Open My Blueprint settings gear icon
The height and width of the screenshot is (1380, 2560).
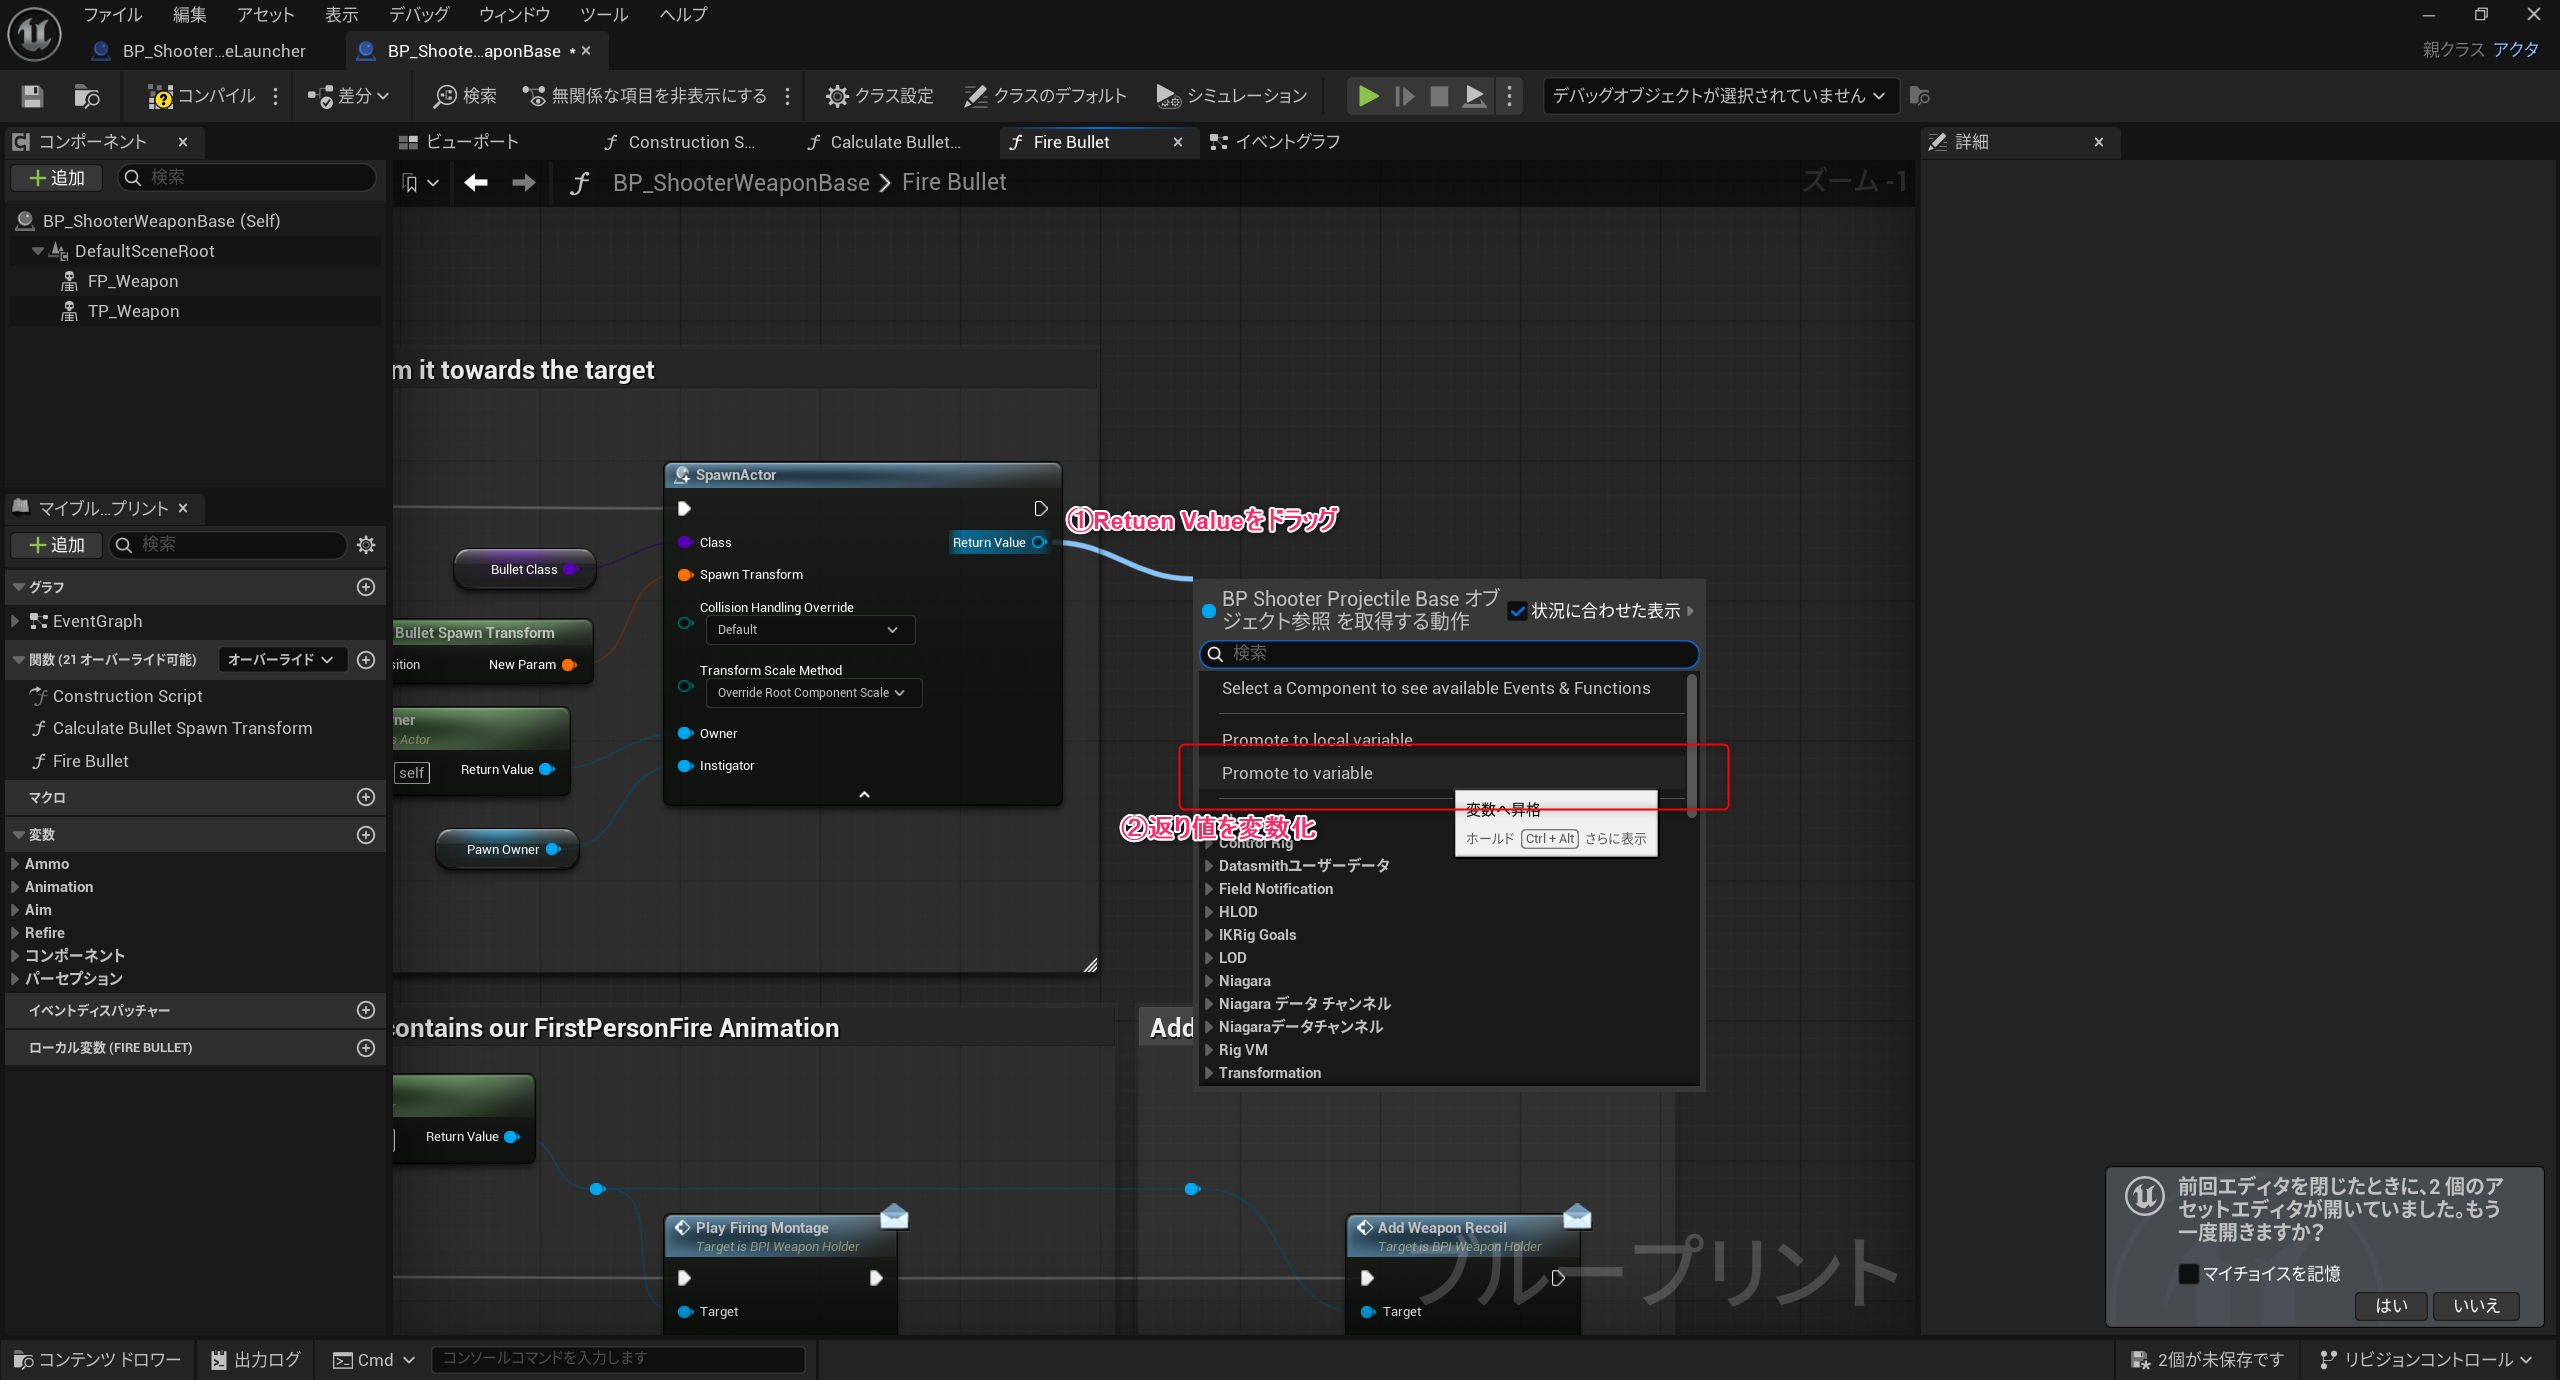tap(366, 545)
